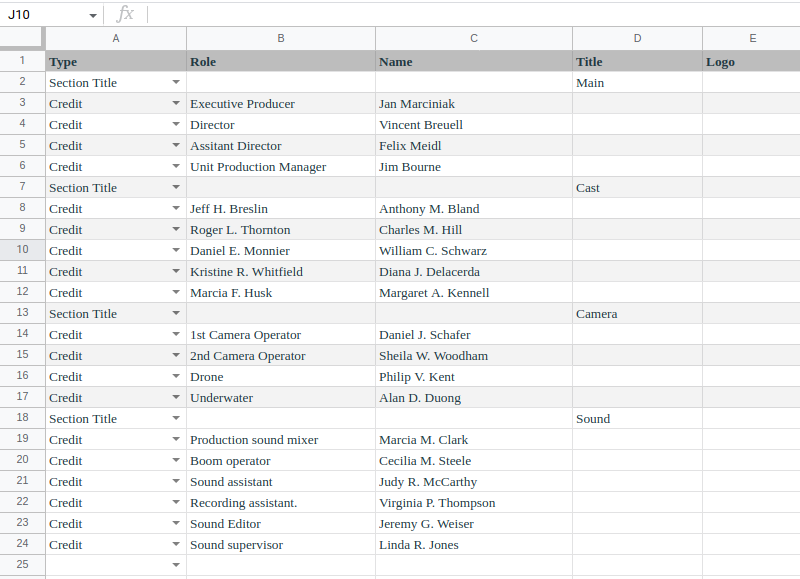Click the fx function icon
Screen dimensions: 800x579
tap(125, 14)
